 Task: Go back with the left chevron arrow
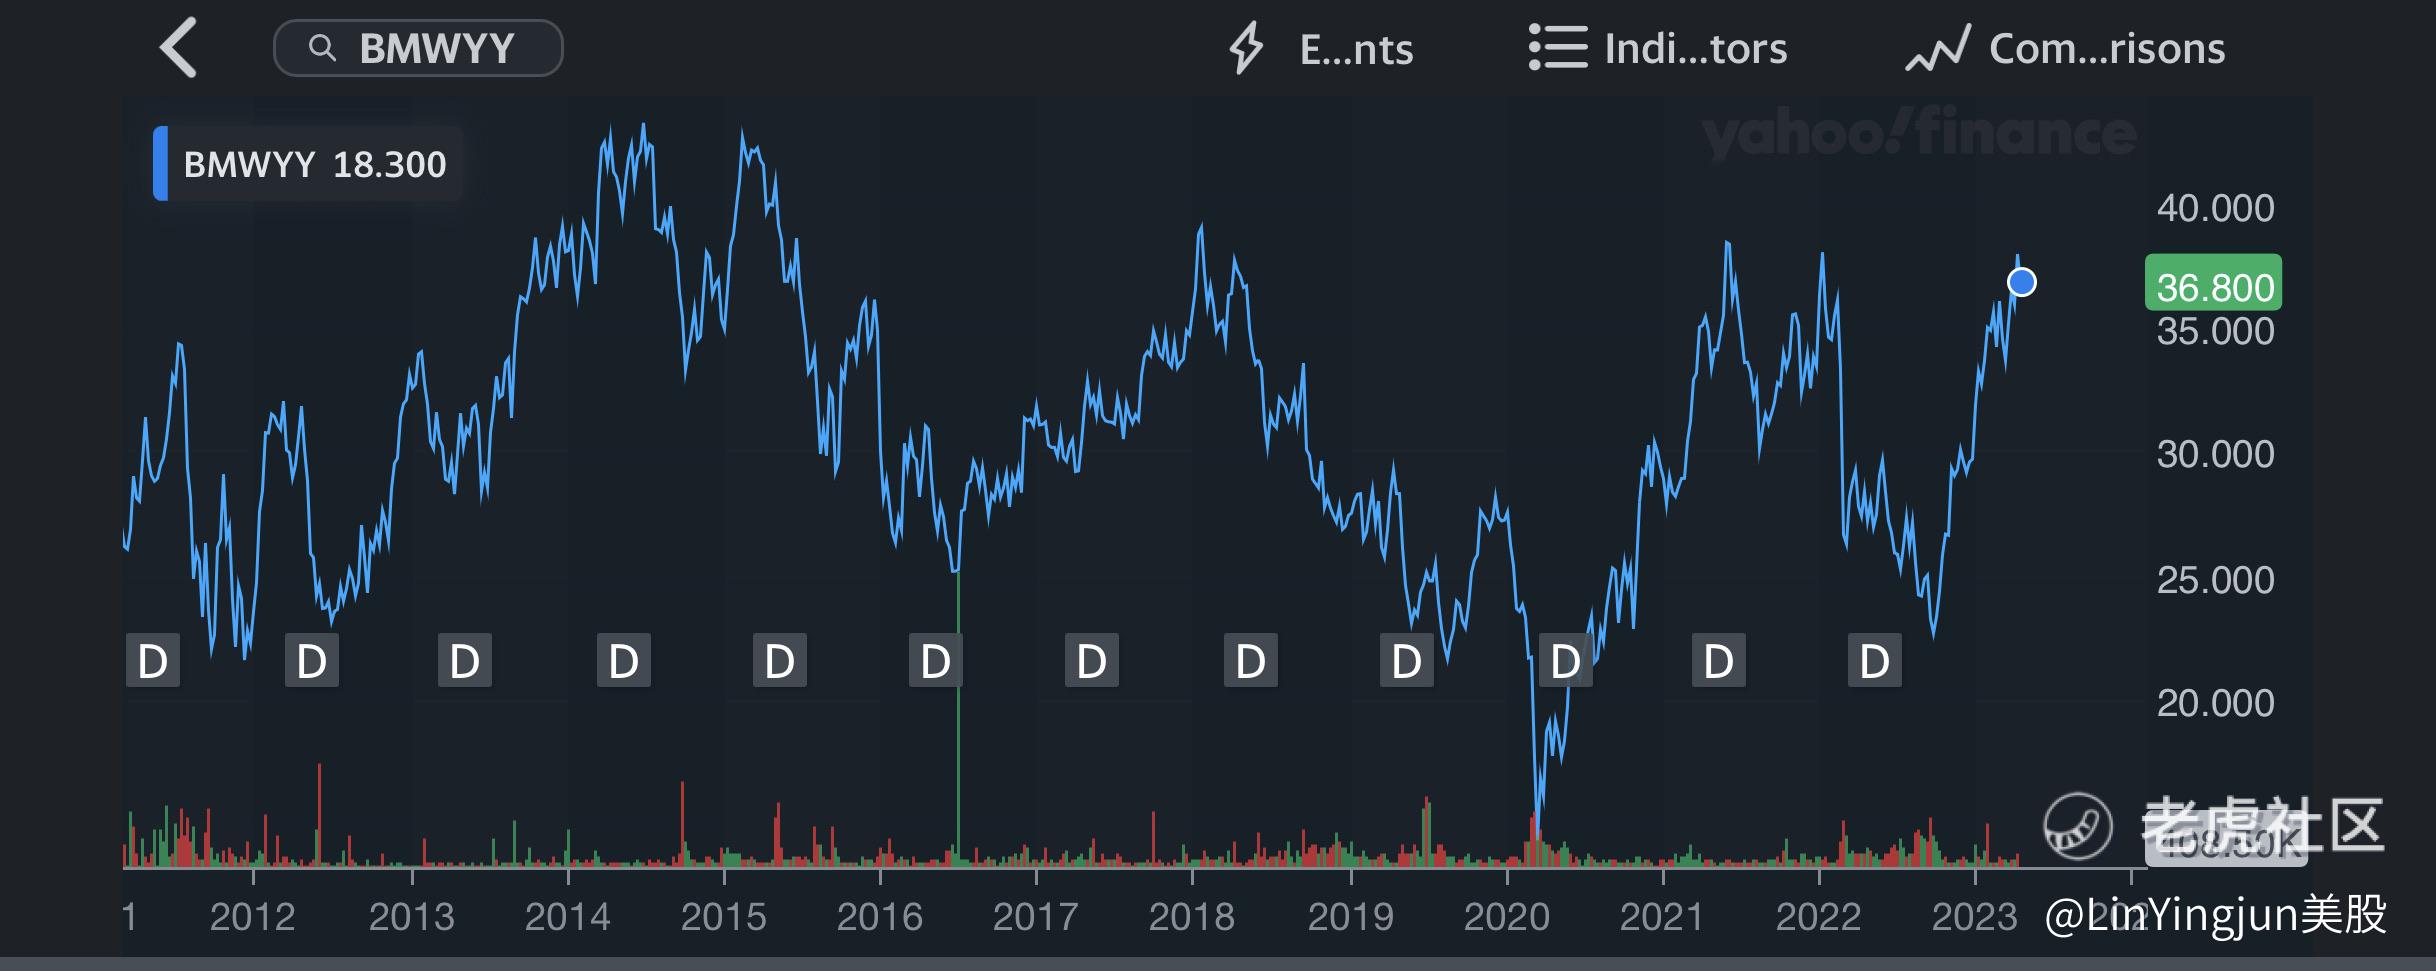[x=179, y=48]
